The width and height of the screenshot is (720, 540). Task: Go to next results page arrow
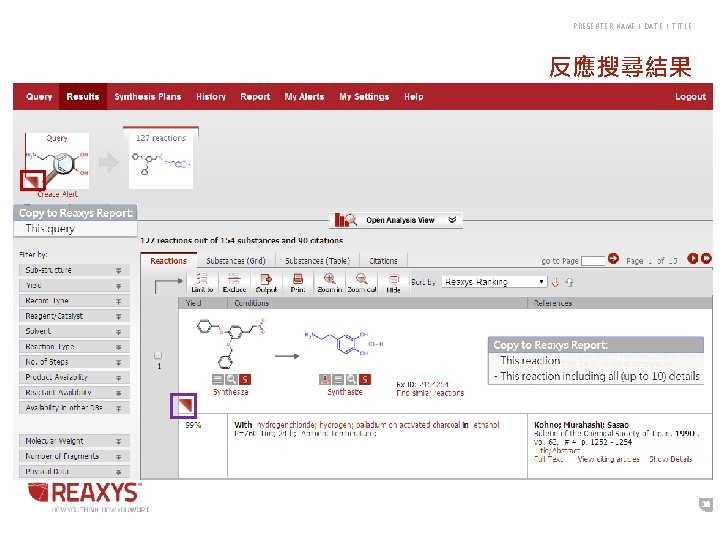pyautogui.click(x=692, y=259)
